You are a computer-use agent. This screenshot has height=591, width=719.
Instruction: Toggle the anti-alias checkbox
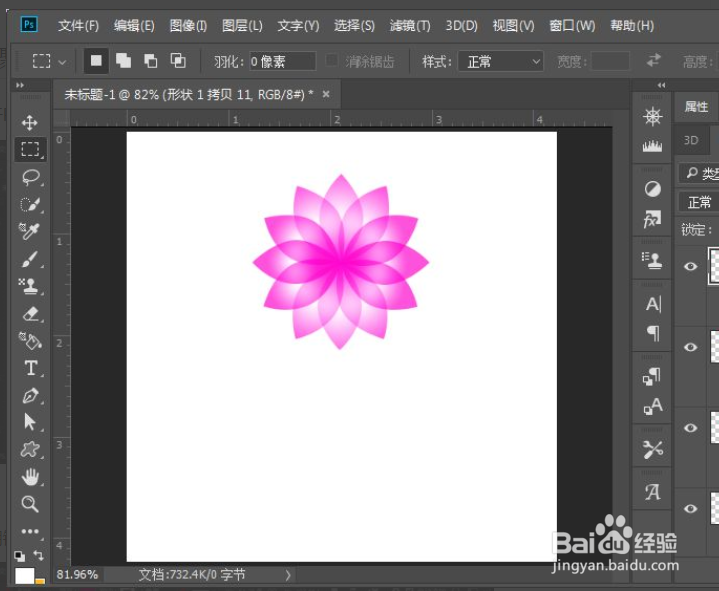332,61
